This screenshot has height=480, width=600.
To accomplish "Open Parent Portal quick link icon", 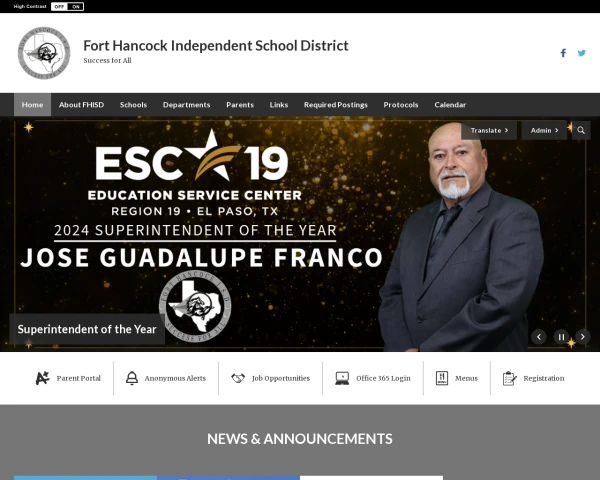I will click(x=42, y=378).
